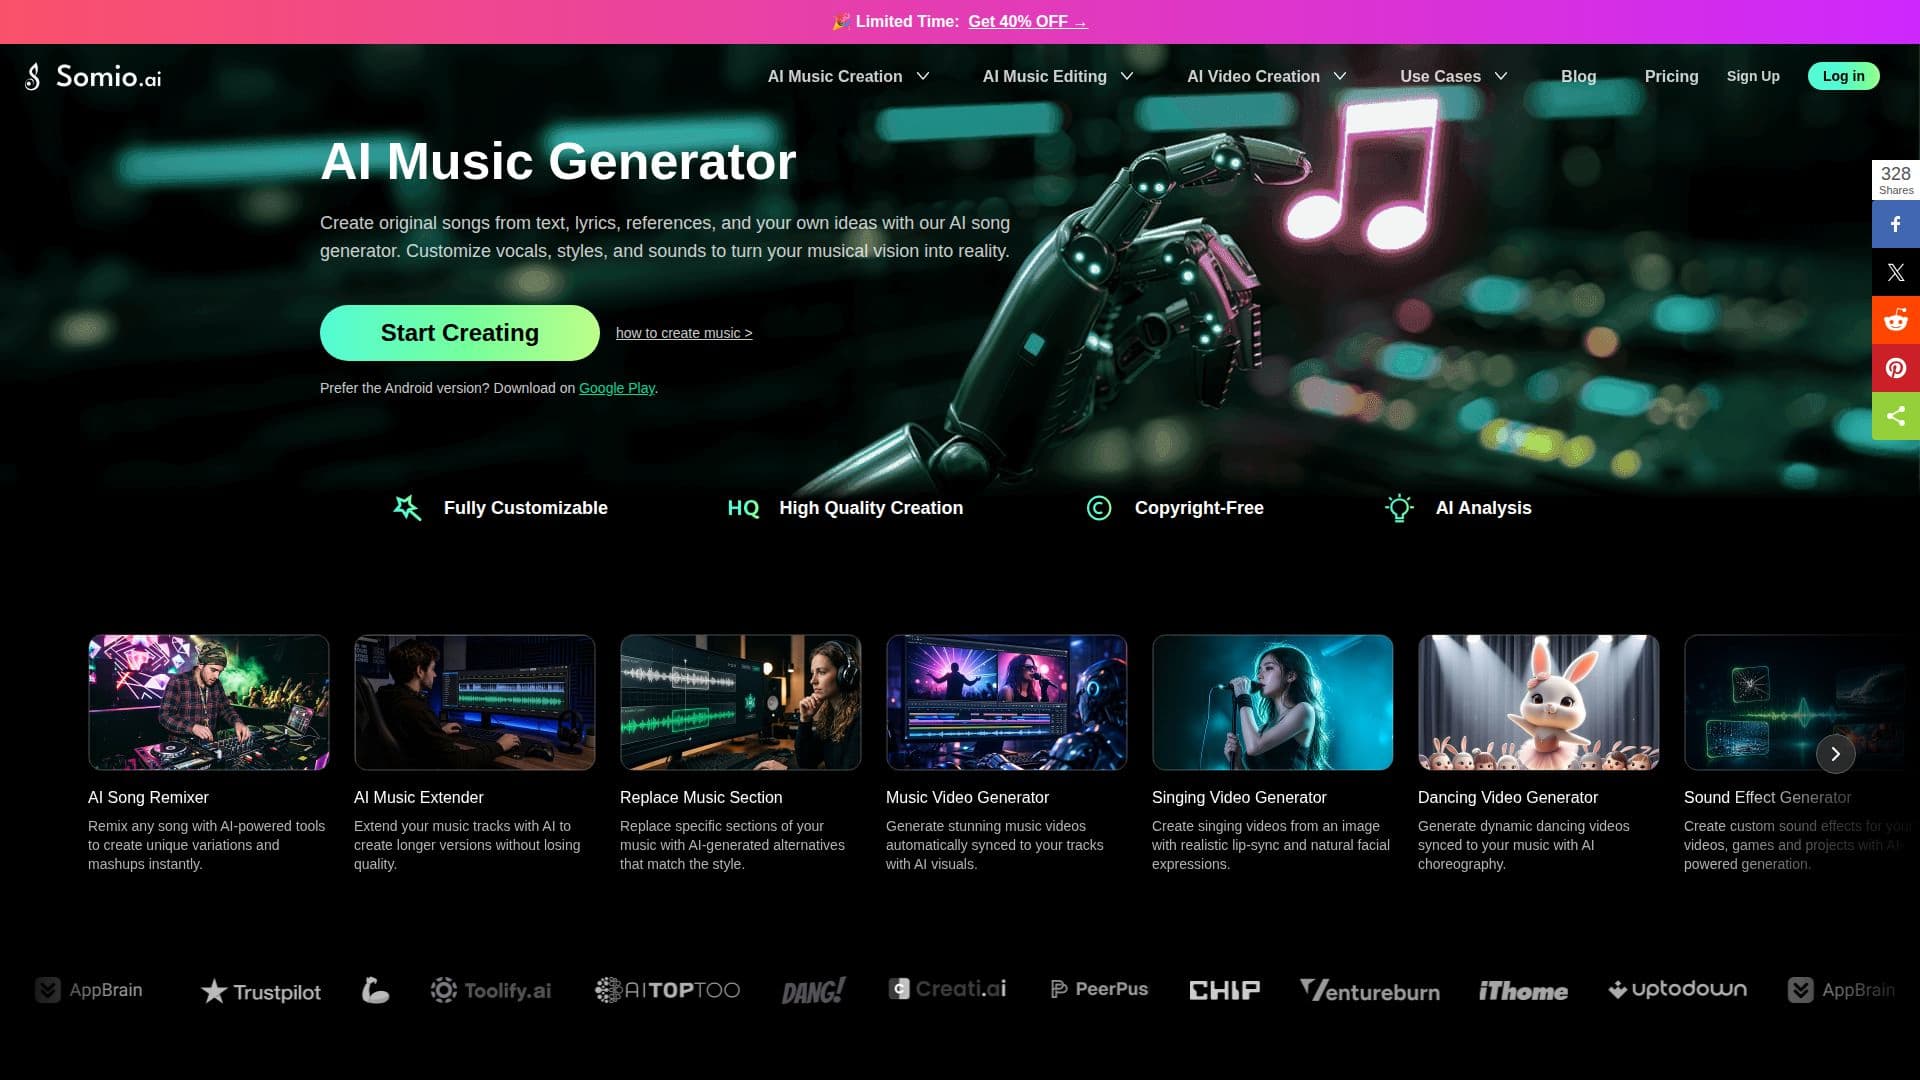1920x1080 pixels.
Task: Click the DANG! logo
Action: [x=813, y=991]
